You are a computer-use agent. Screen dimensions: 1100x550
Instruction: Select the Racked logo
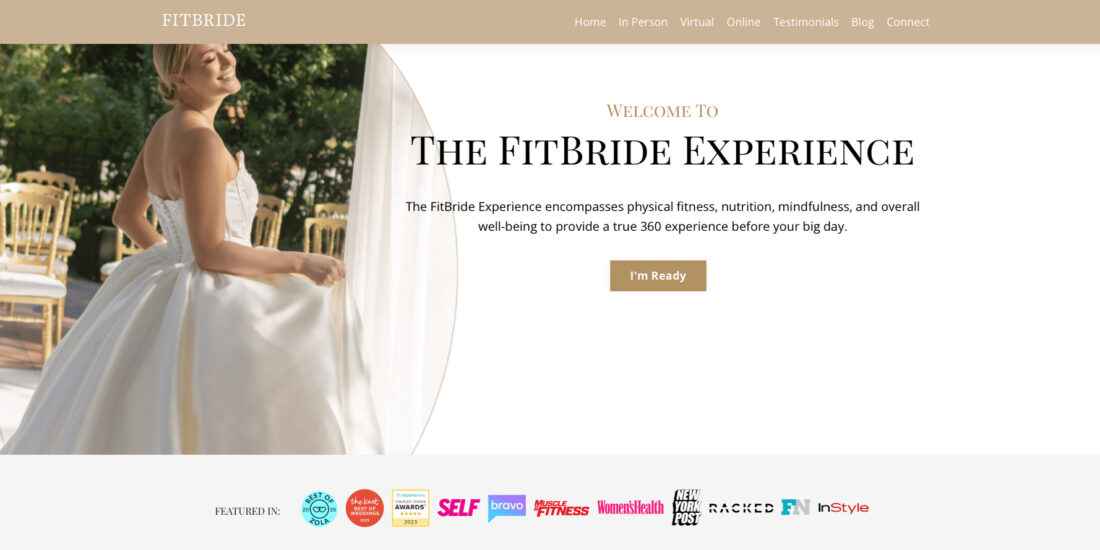(741, 508)
